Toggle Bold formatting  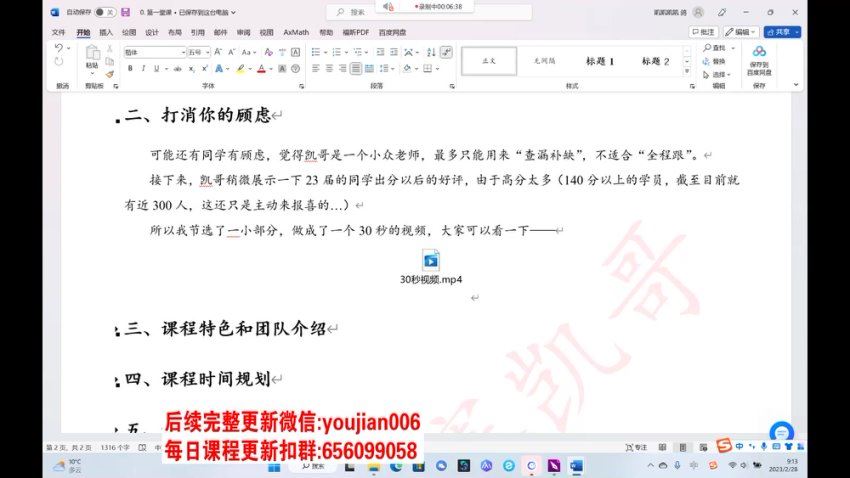[x=130, y=69]
